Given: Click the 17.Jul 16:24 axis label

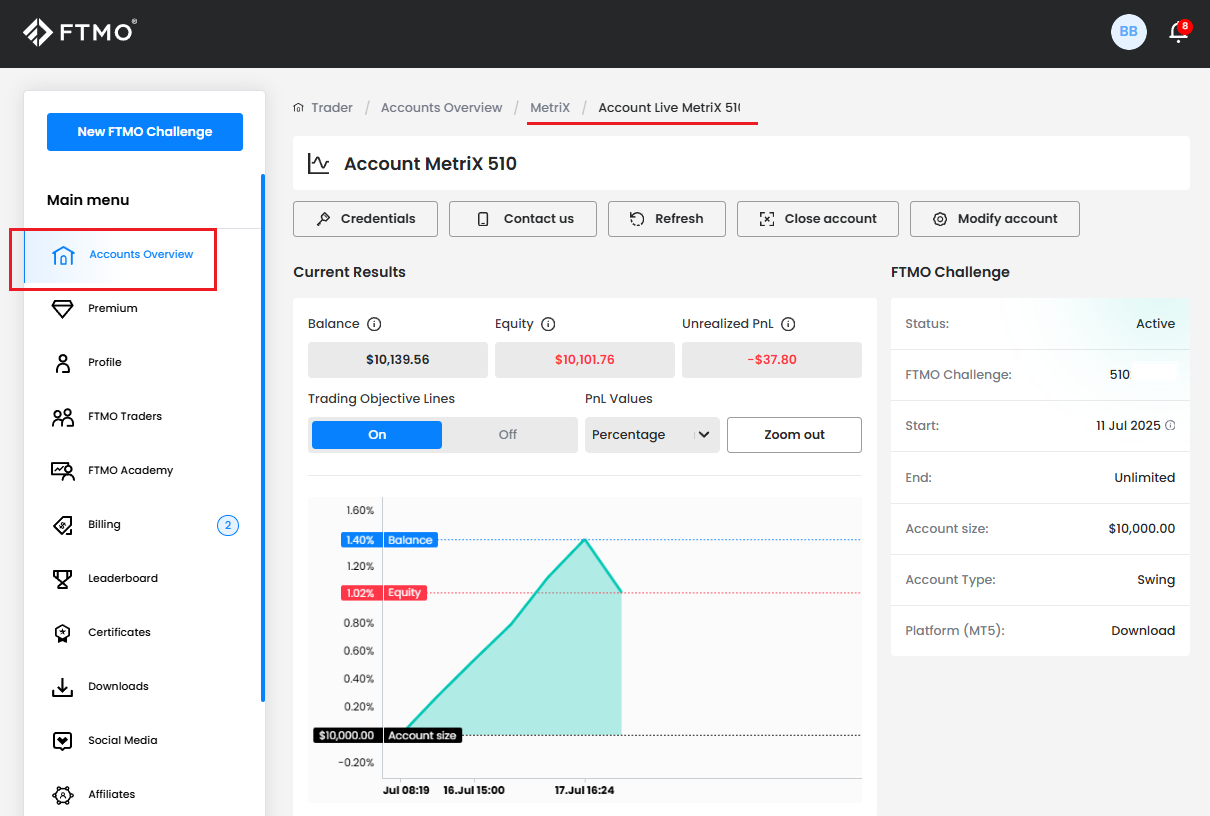Looking at the screenshot, I should [585, 790].
